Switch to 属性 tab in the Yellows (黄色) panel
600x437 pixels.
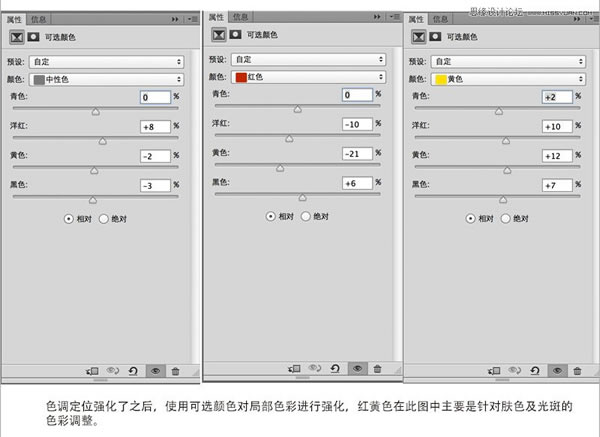tap(416, 19)
